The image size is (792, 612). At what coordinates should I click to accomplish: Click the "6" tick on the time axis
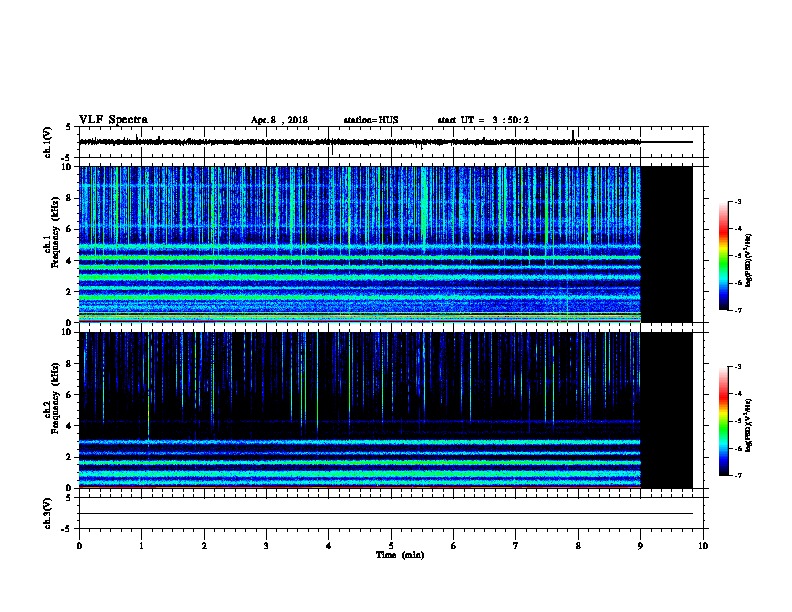coord(453,546)
